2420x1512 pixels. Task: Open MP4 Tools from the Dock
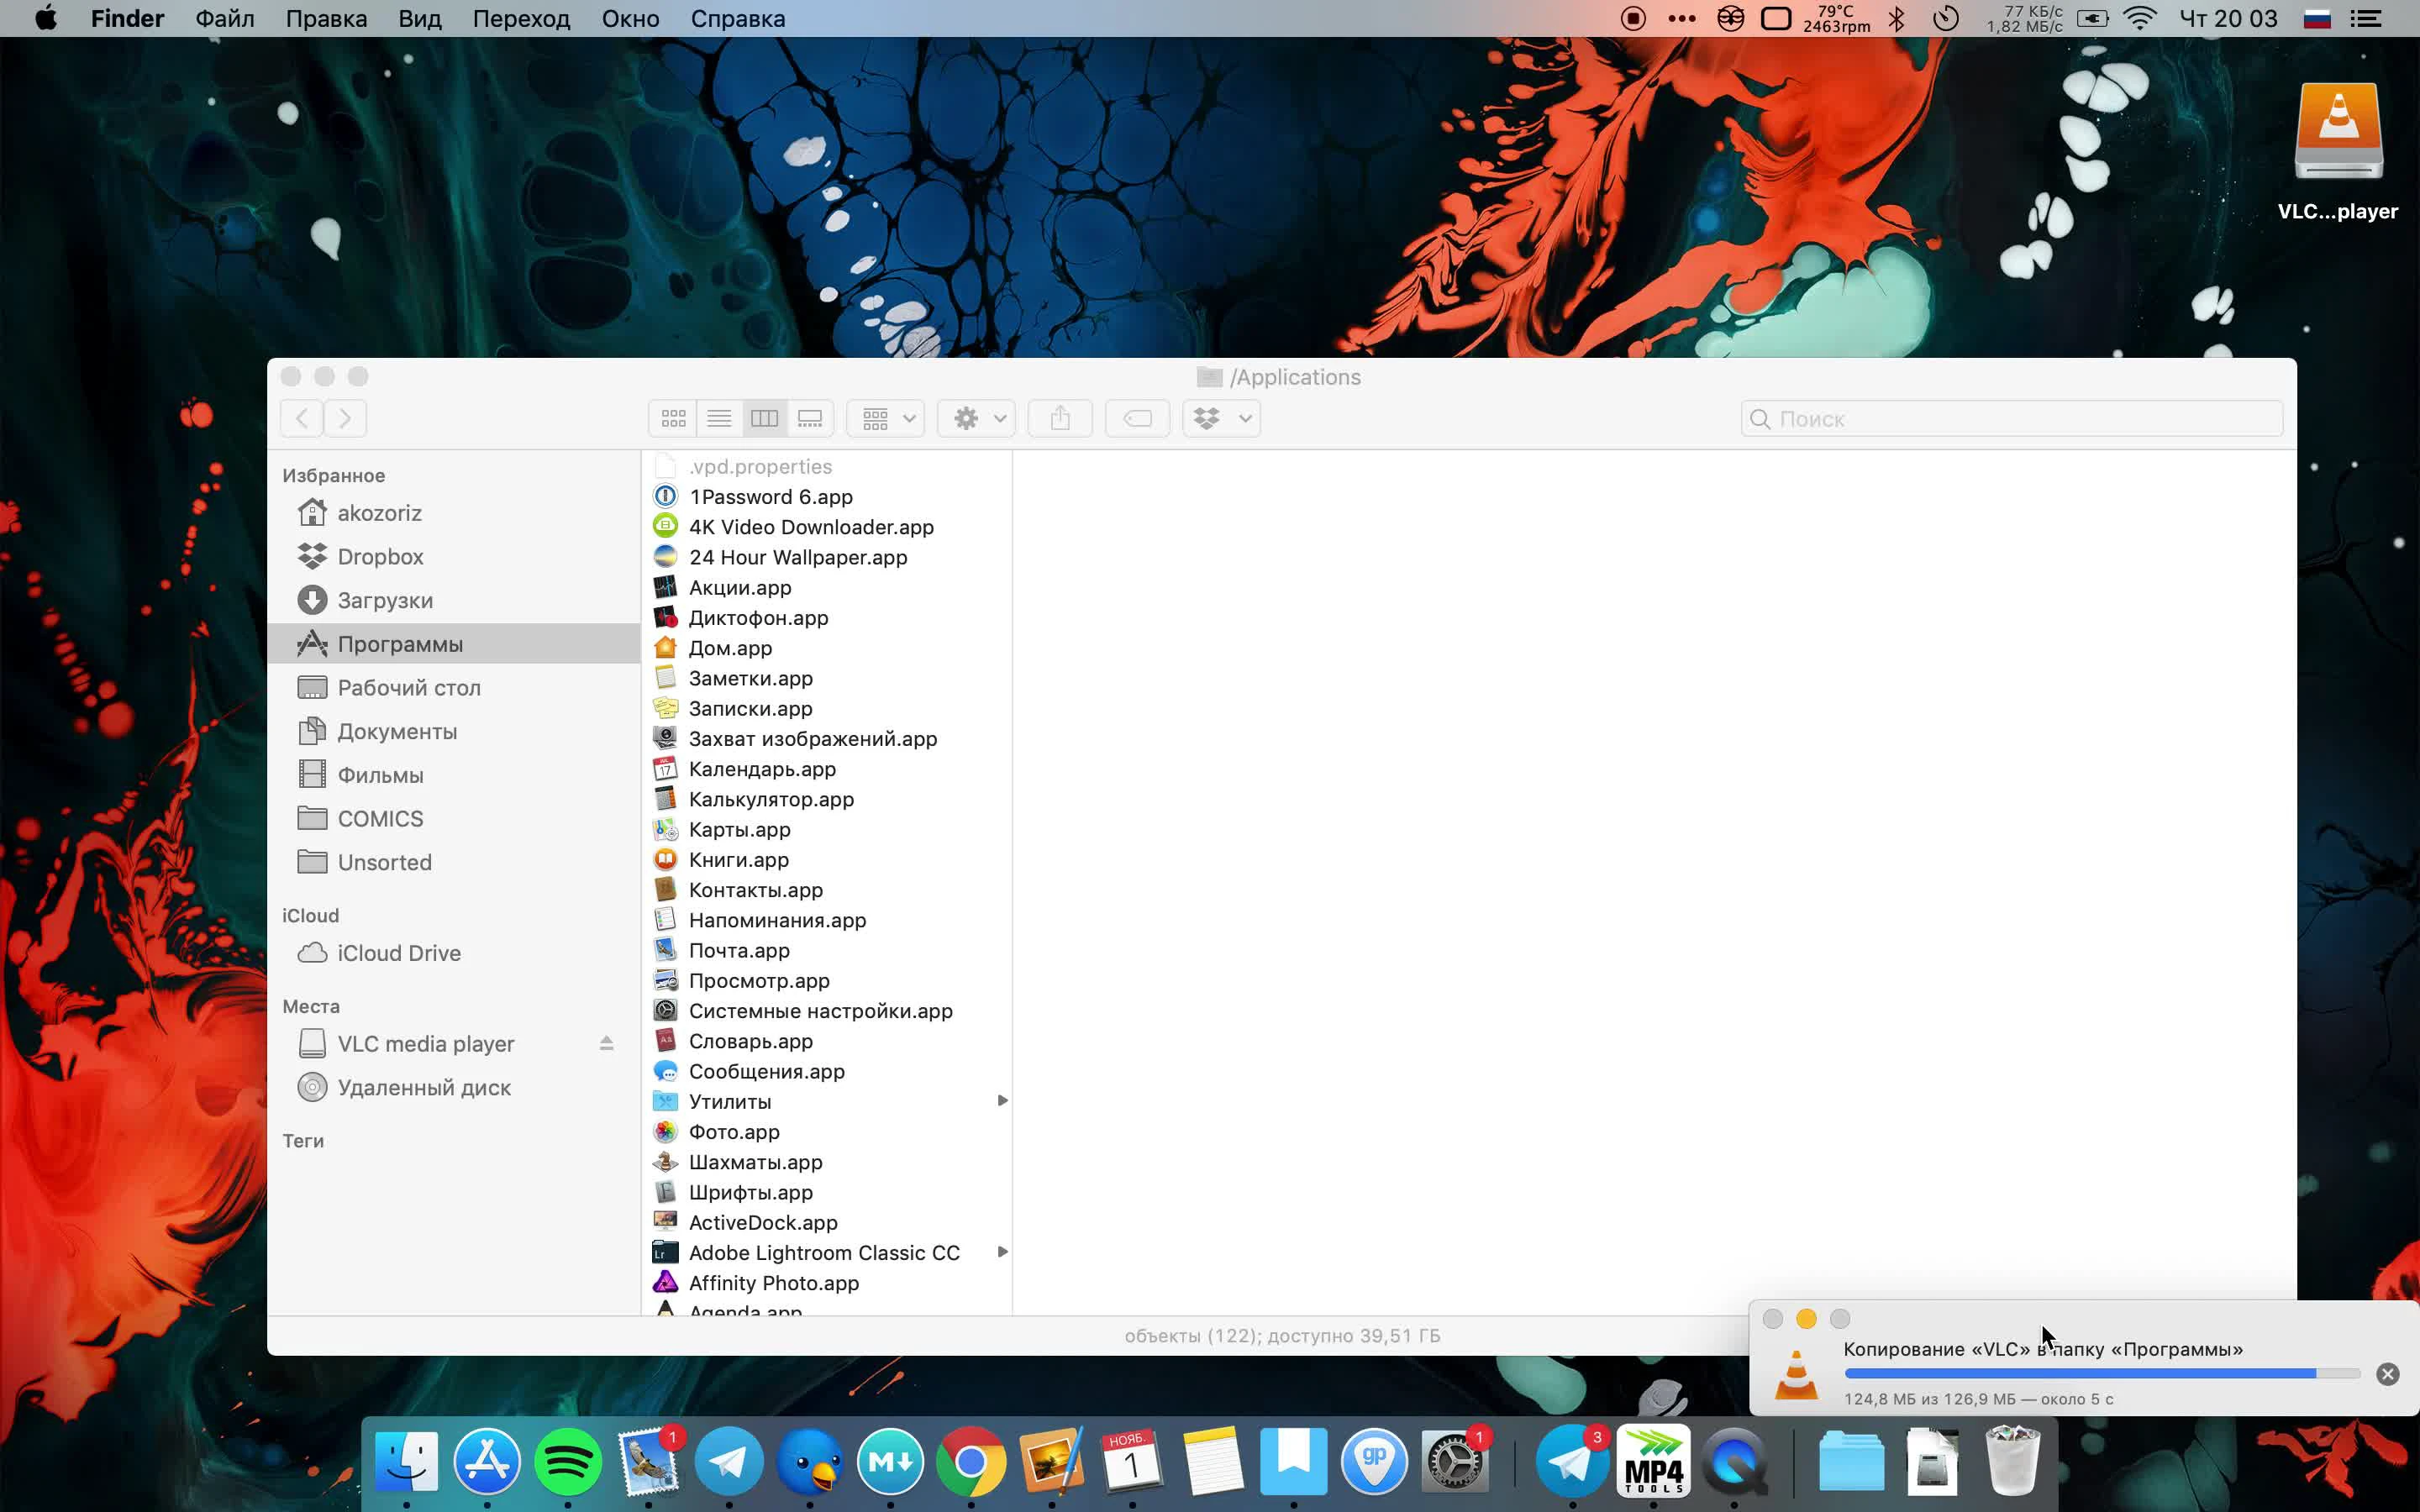tap(1654, 1461)
